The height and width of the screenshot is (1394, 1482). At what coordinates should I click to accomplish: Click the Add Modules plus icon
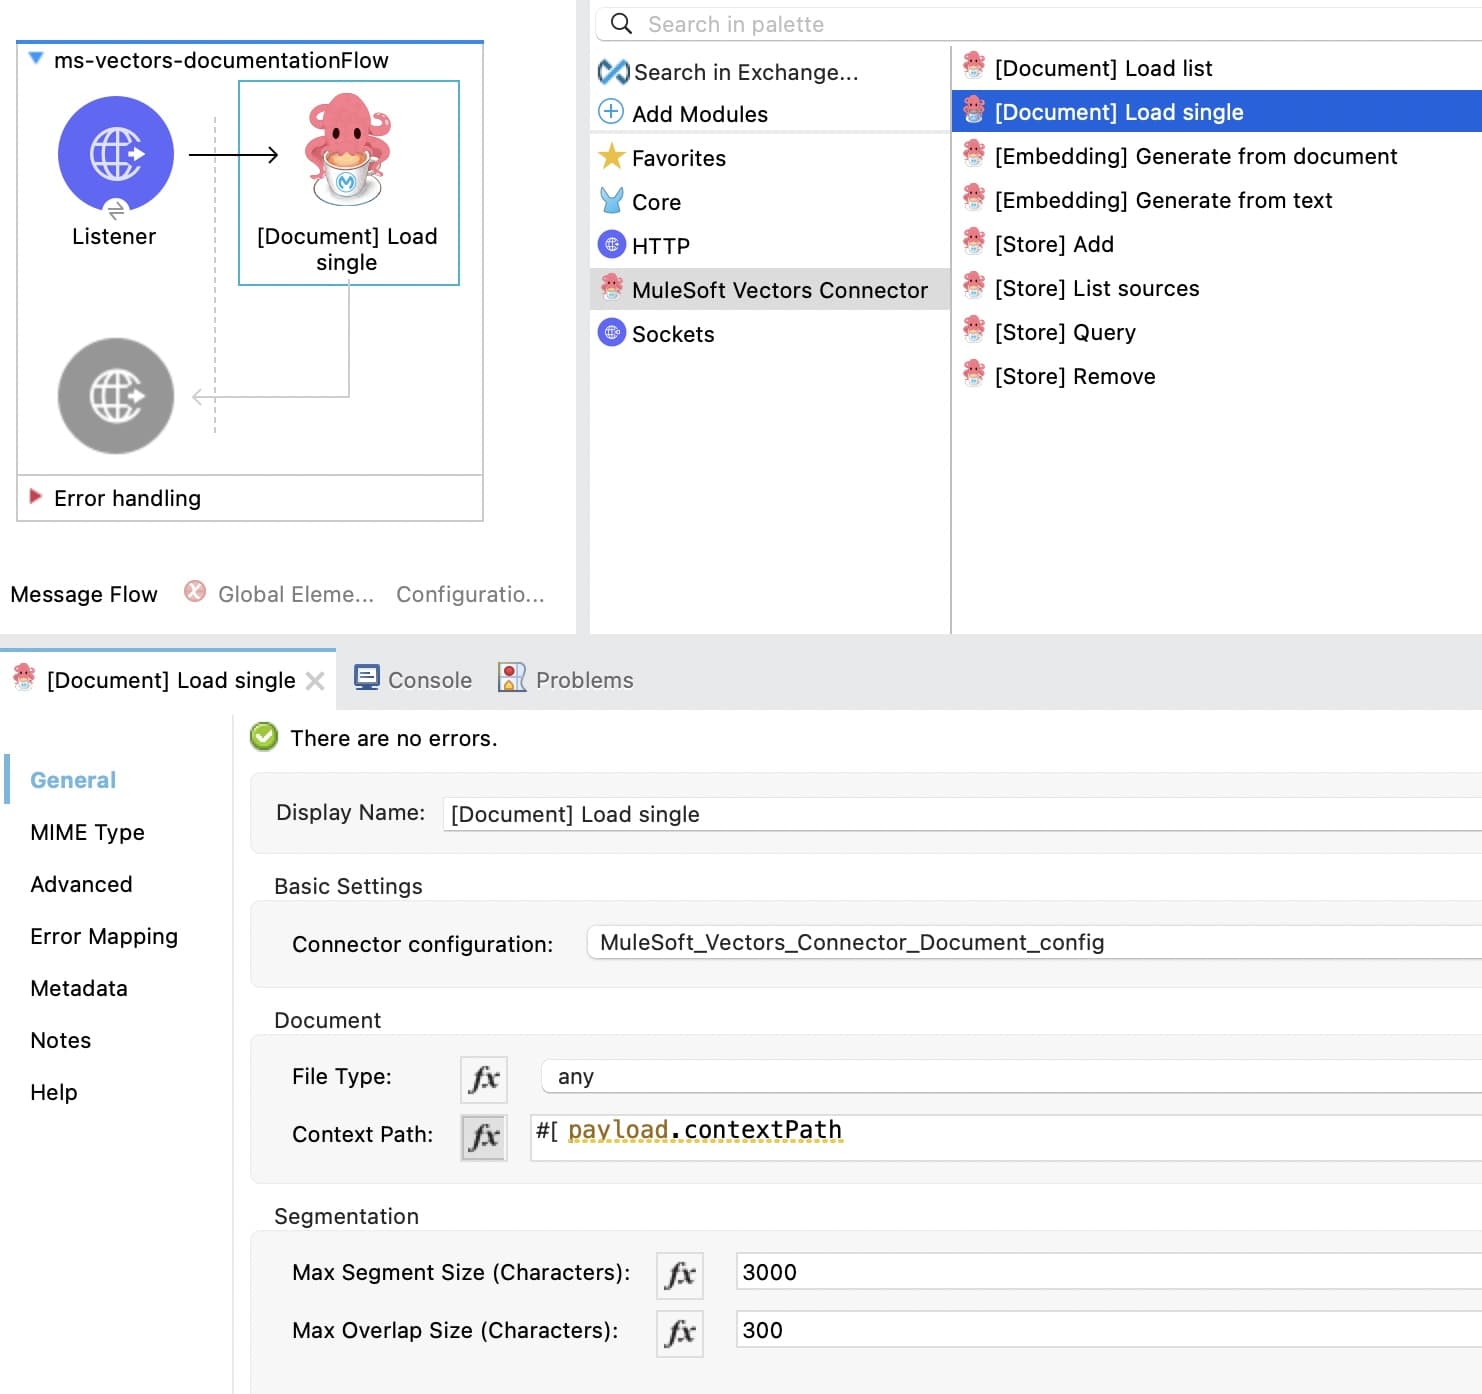pos(611,112)
